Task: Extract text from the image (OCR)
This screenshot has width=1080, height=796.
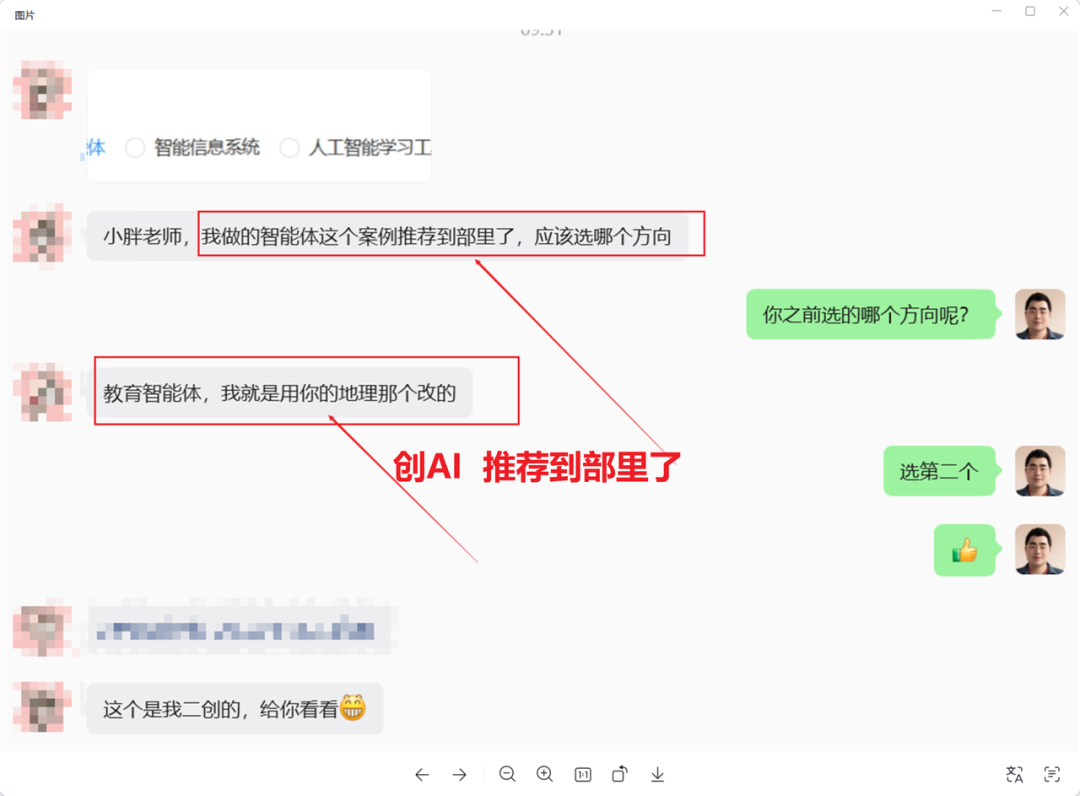Action: click(1052, 775)
